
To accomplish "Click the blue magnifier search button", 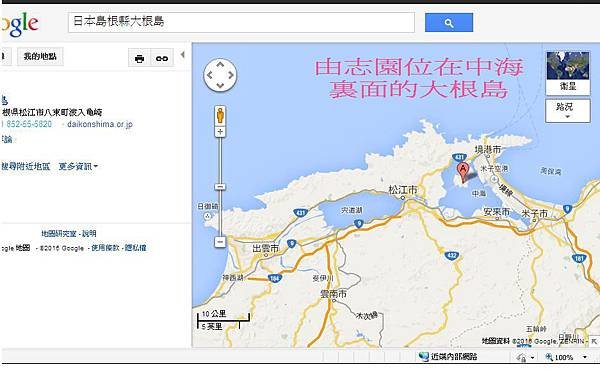I will point(449,23).
